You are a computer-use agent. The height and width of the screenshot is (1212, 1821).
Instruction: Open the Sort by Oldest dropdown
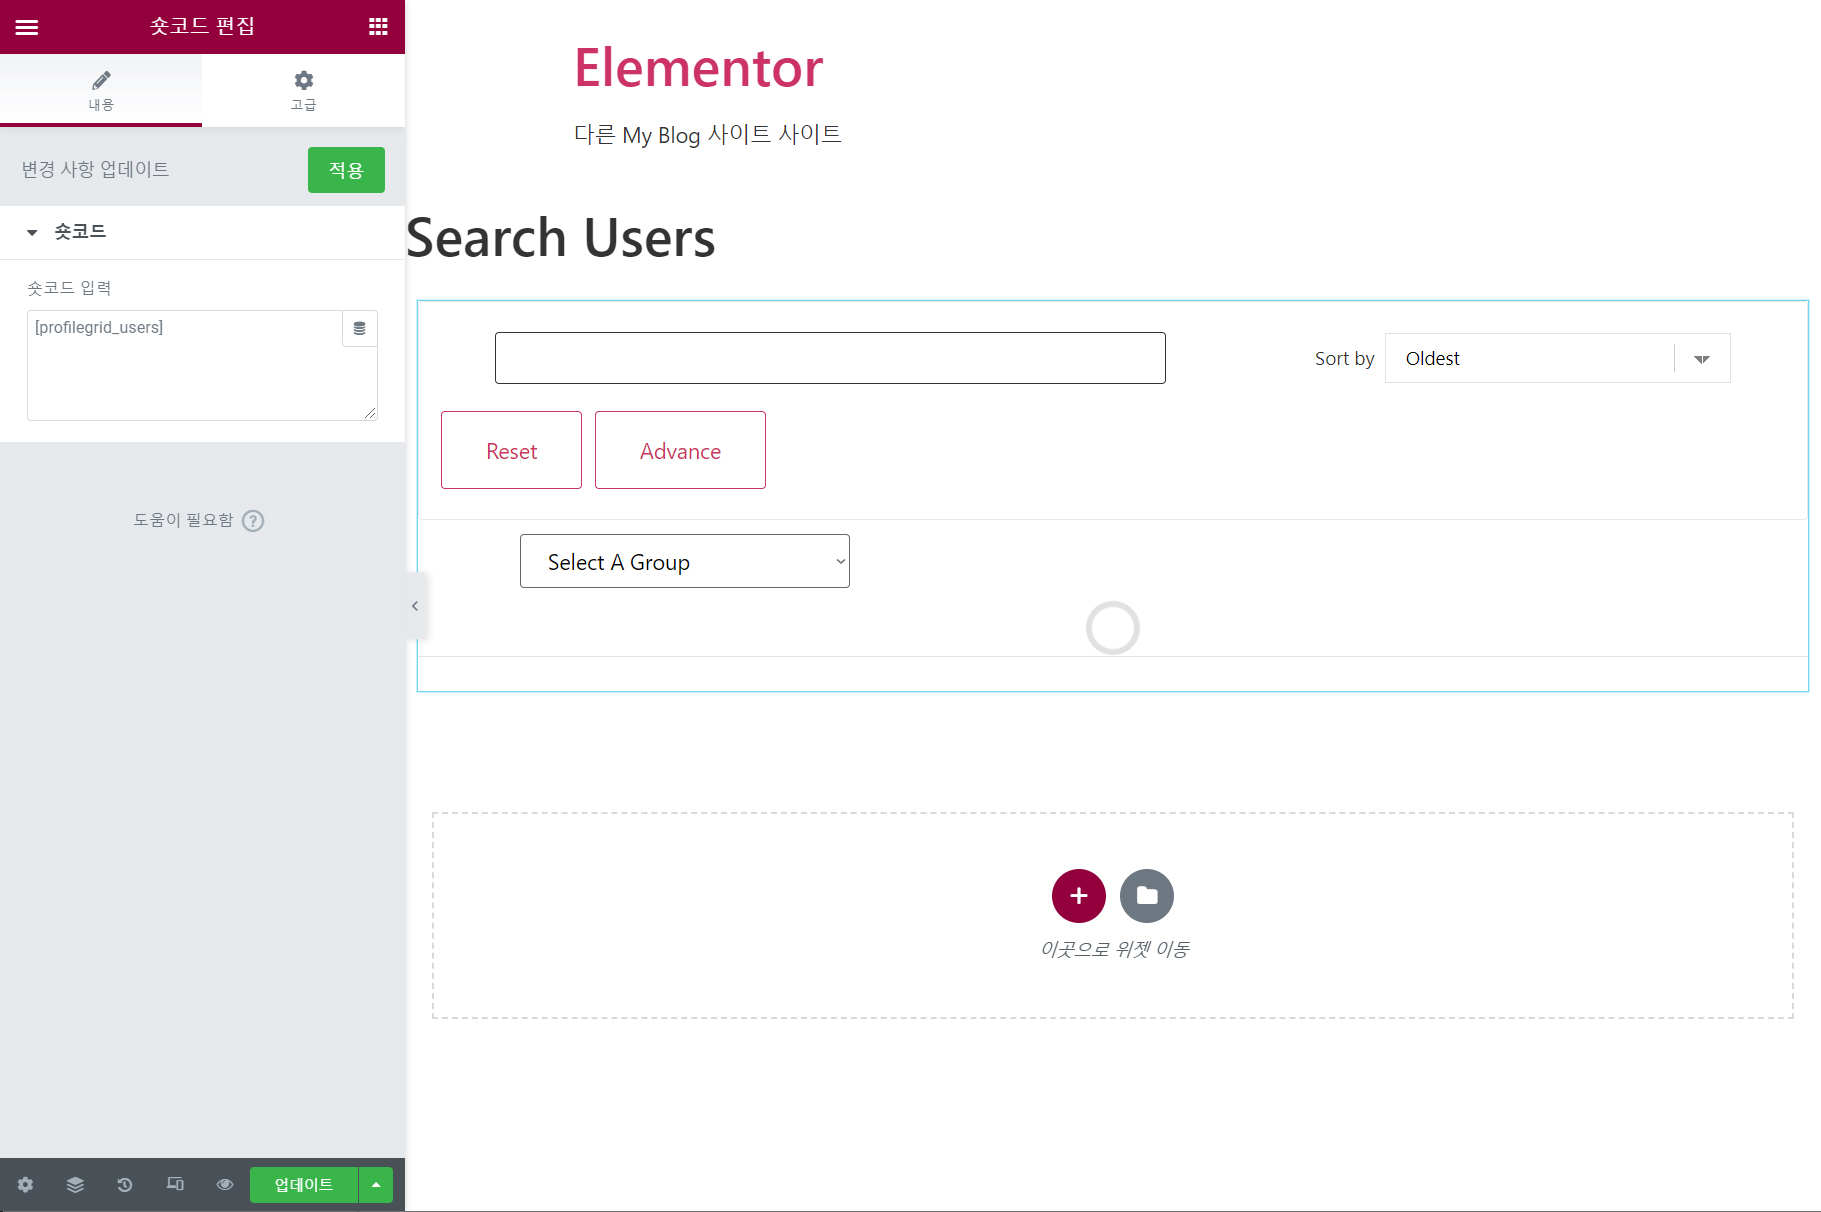click(1557, 358)
